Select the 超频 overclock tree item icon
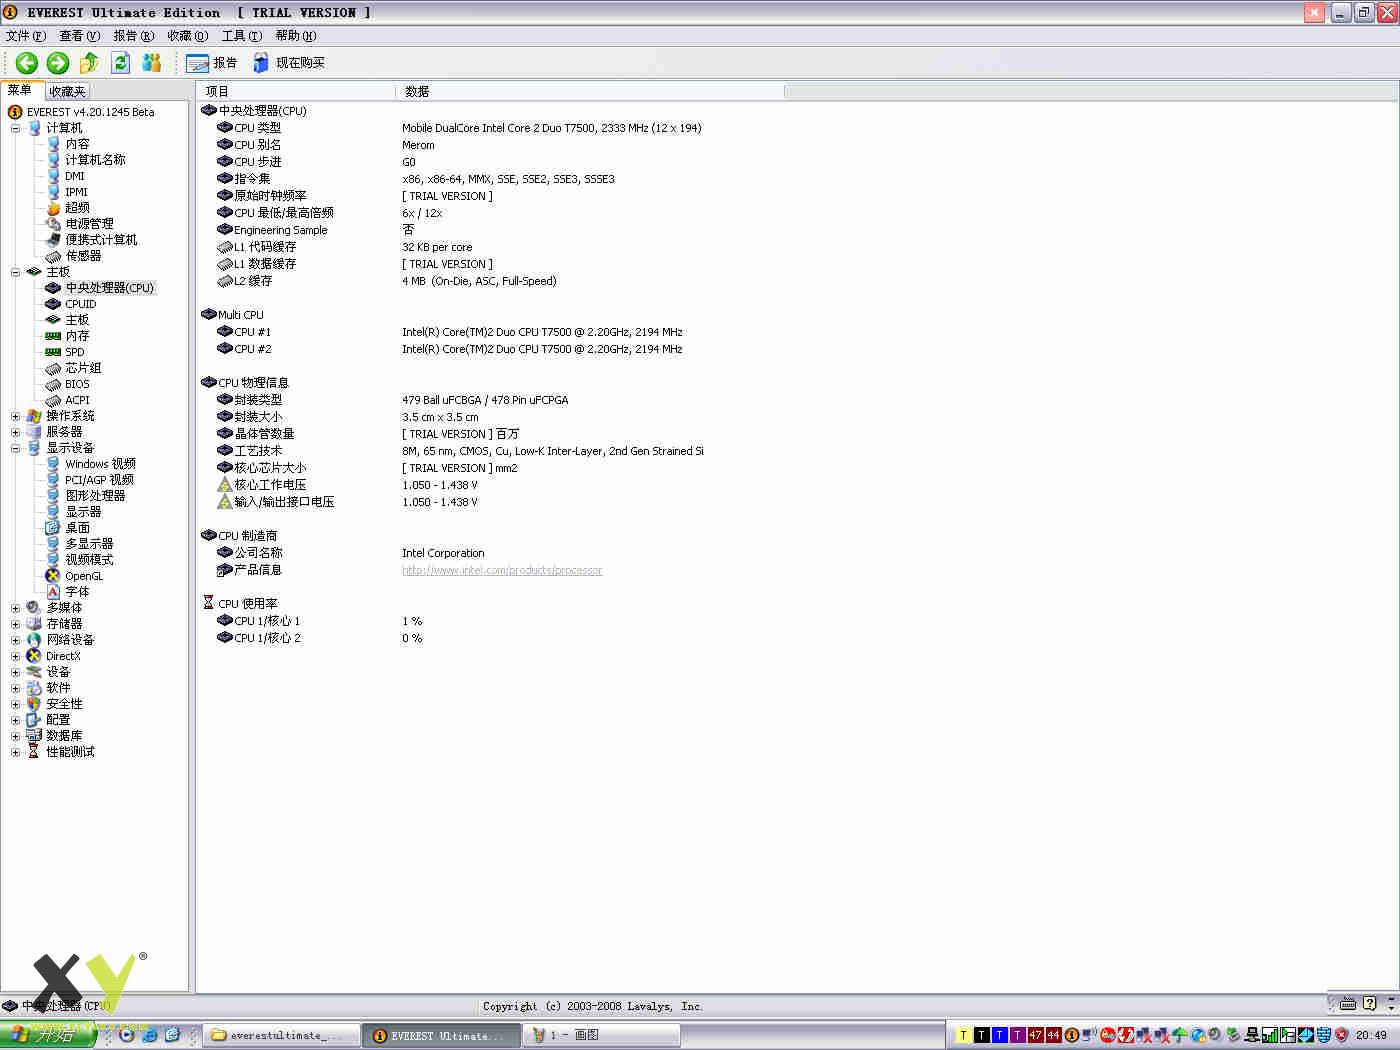The image size is (1400, 1050). 54,208
